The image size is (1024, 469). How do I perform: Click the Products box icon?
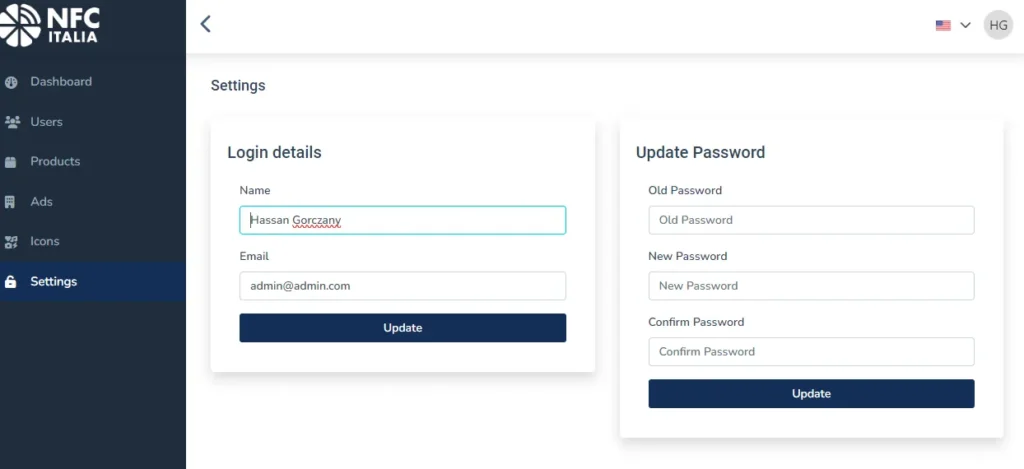point(11,162)
